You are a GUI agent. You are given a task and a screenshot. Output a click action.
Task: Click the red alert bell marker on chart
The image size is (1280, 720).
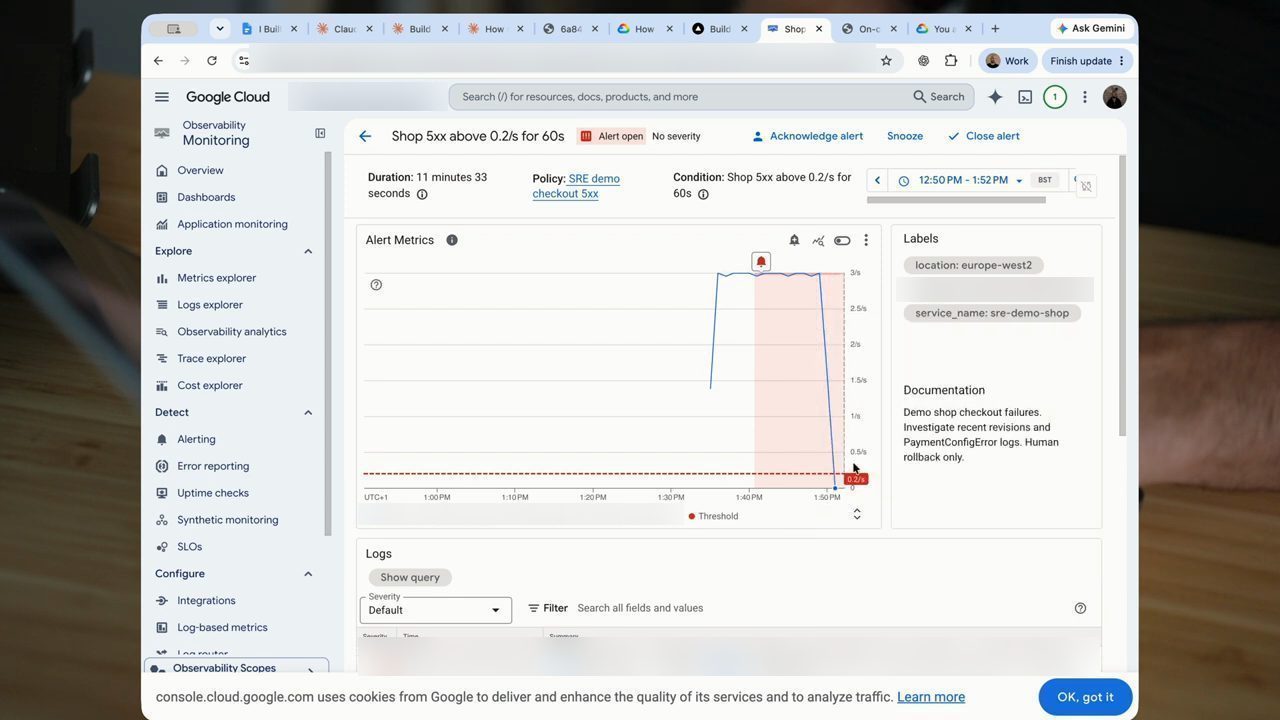coord(761,262)
